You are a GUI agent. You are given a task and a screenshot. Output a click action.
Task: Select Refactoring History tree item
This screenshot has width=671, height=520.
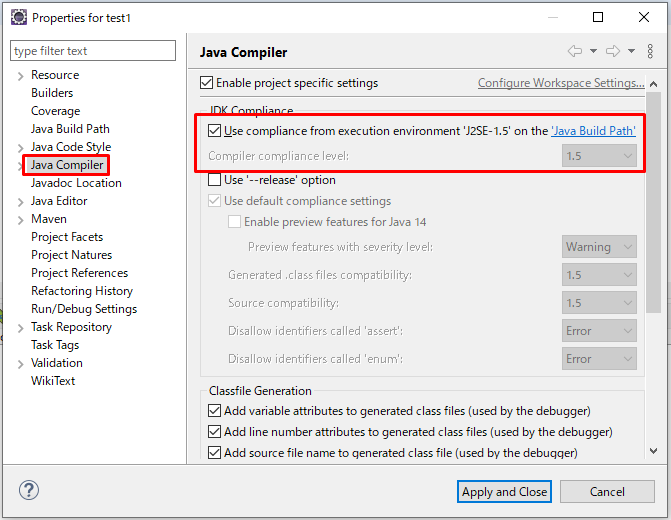(x=82, y=291)
